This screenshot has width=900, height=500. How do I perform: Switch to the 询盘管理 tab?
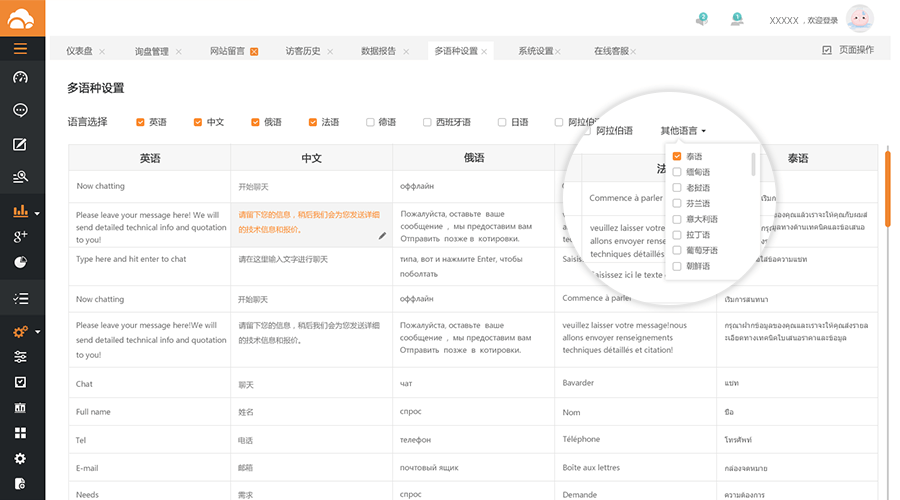click(x=152, y=52)
